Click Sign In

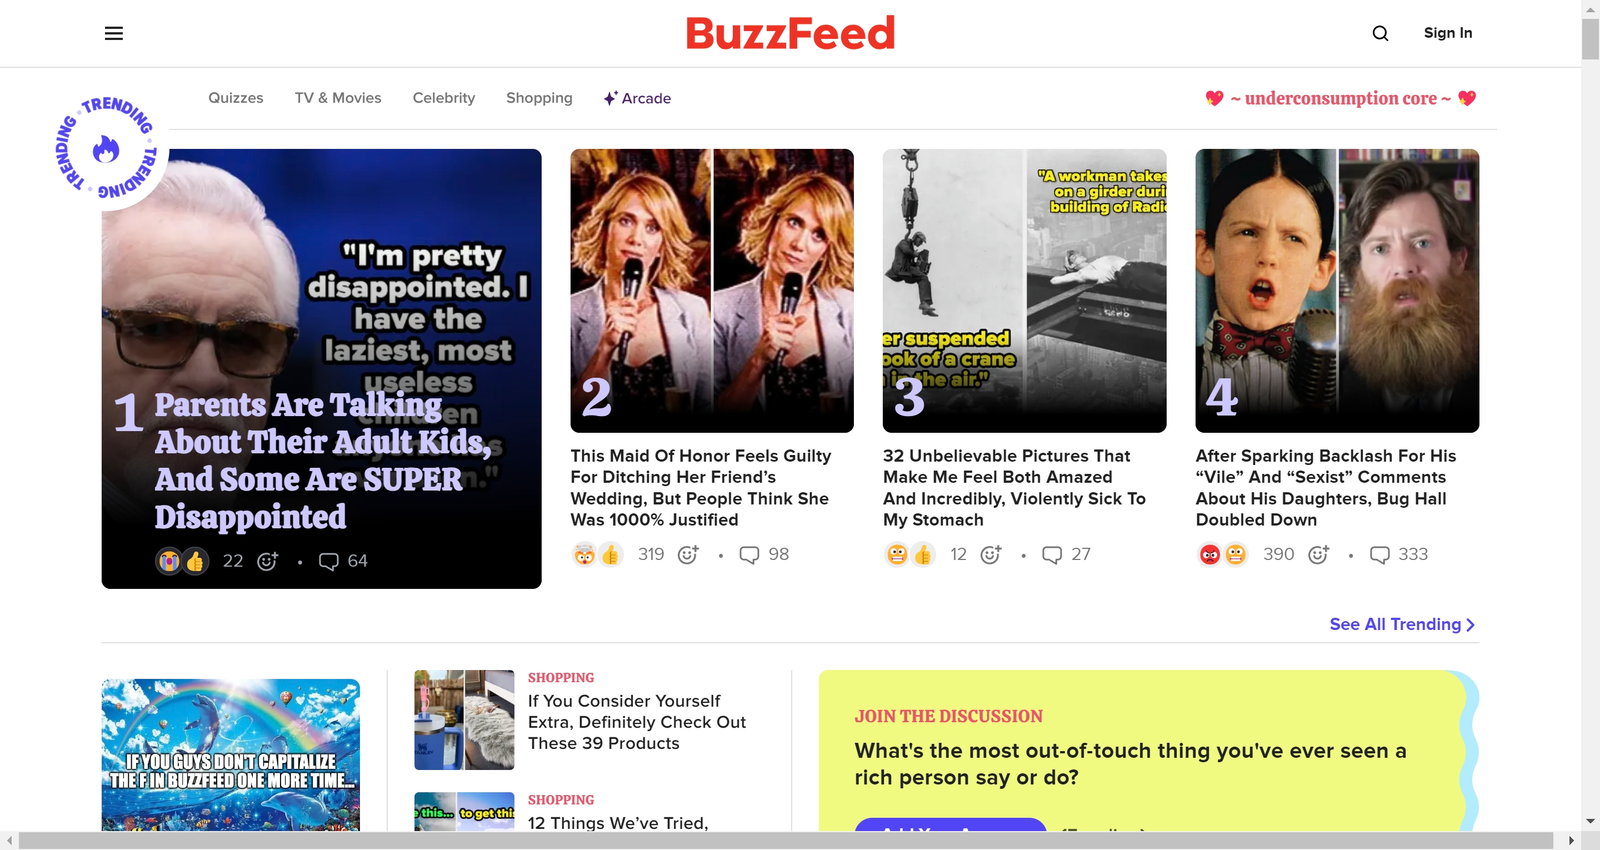click(x=1448, y=33)
